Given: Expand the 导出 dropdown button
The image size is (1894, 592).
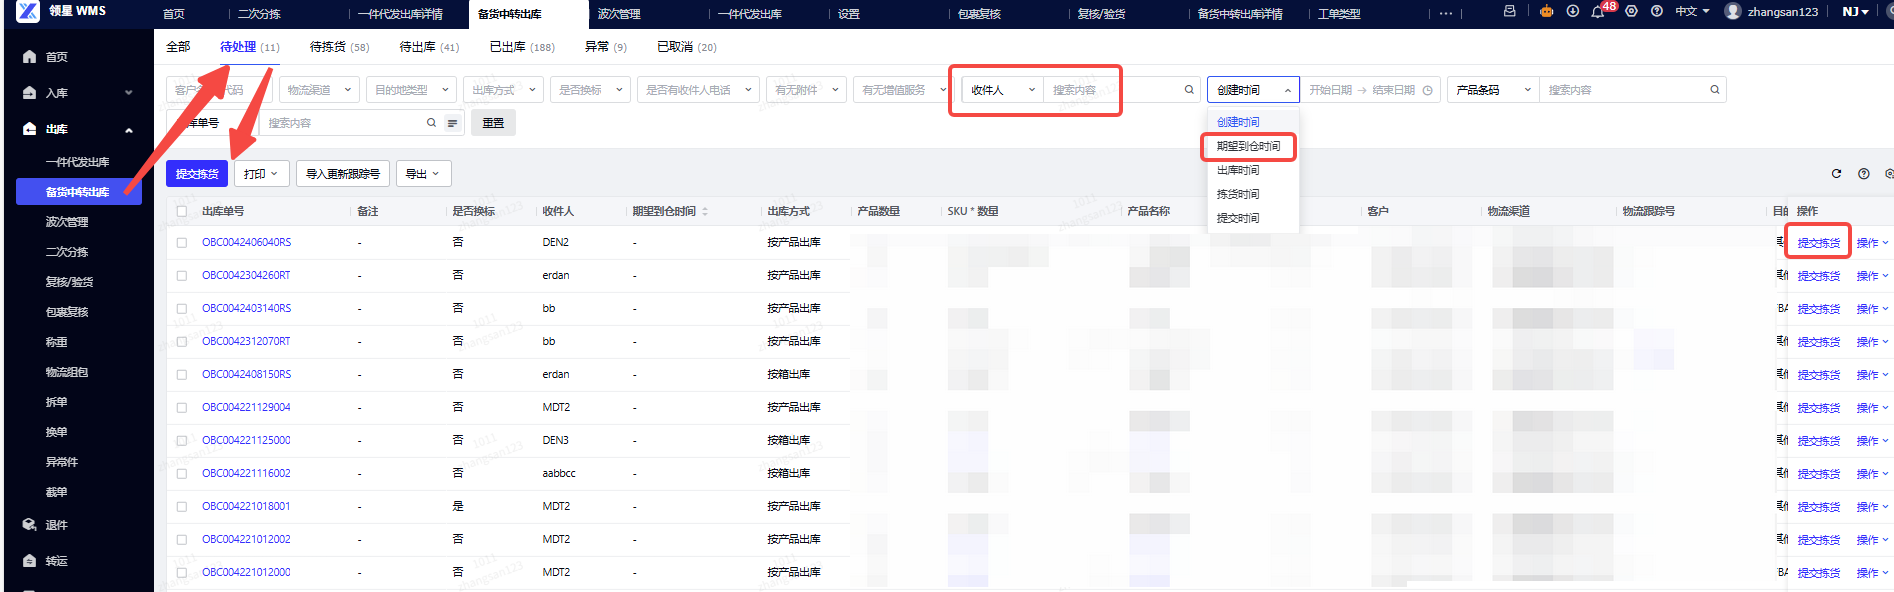Looking at the screenshot, I should [423, 174].
